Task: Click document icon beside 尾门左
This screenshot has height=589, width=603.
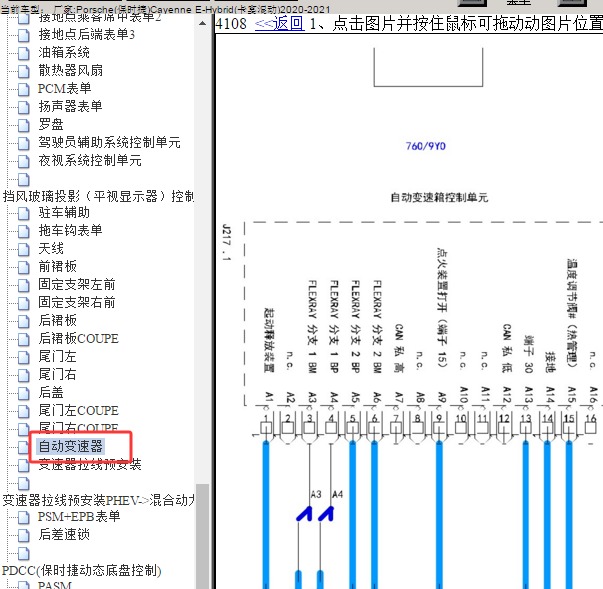Action: [23, 357]
